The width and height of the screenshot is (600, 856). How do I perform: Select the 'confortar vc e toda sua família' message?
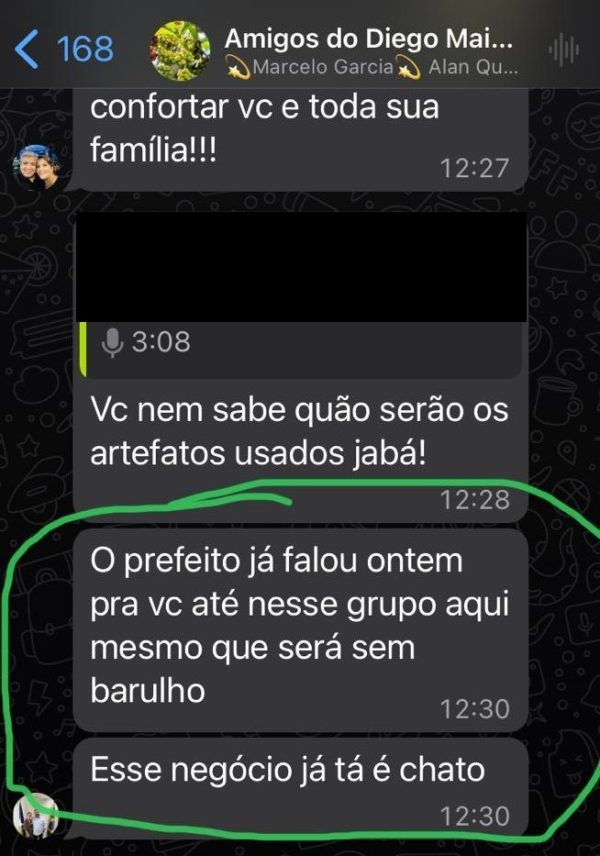[x=300, y=140]
